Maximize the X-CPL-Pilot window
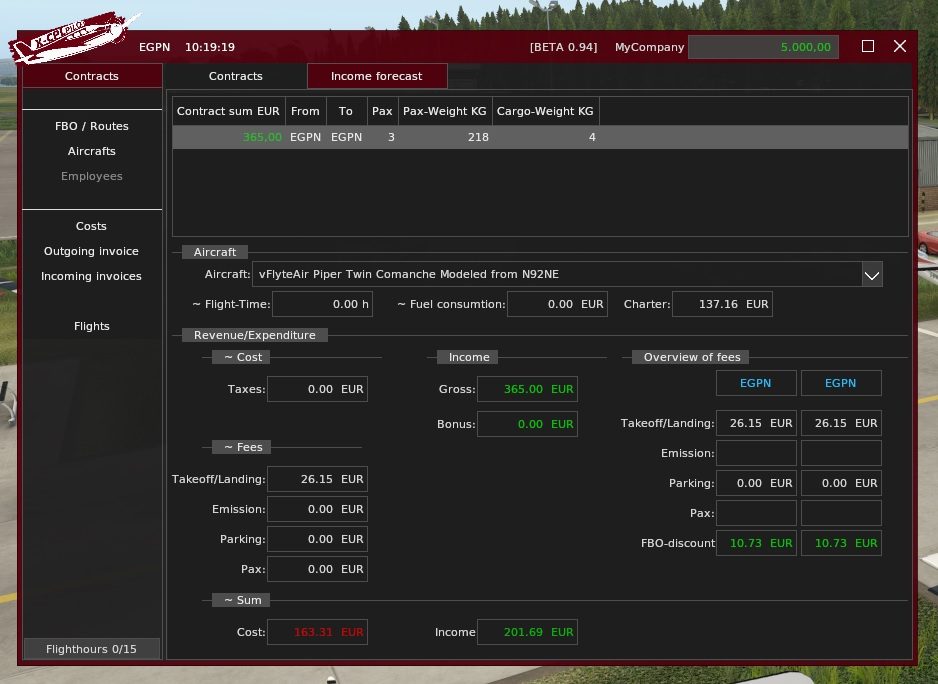Viewport: 938px width, 684px height. pos(868,47)
